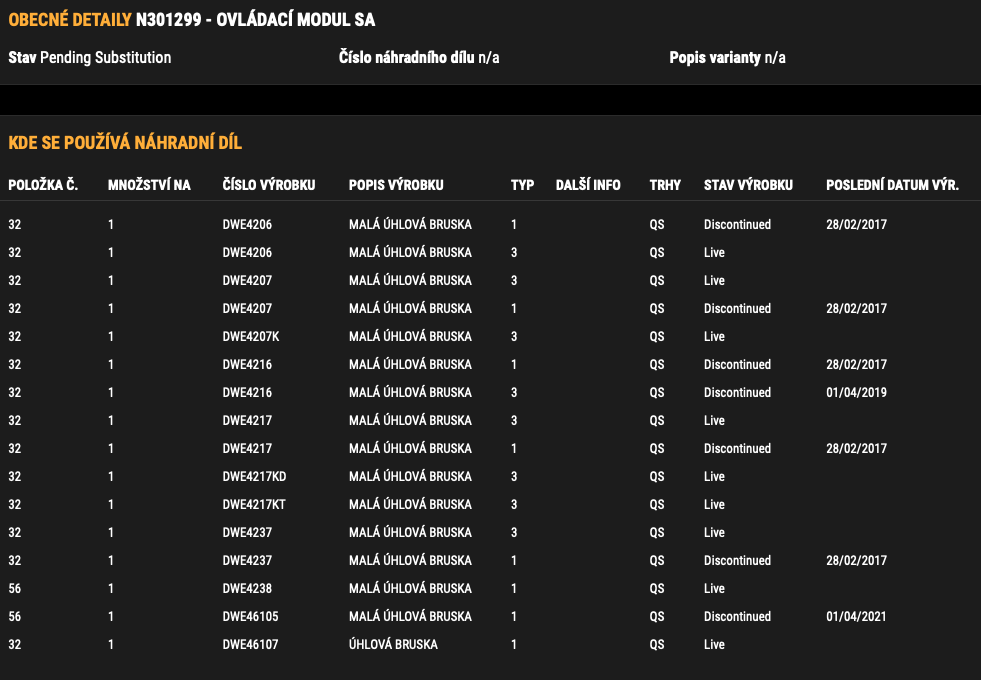The image size is (981, 680).
Task: Select the MALÁ ÚHLOVÁ BRUSKA description for DWE4238
Action: point(410,589)
